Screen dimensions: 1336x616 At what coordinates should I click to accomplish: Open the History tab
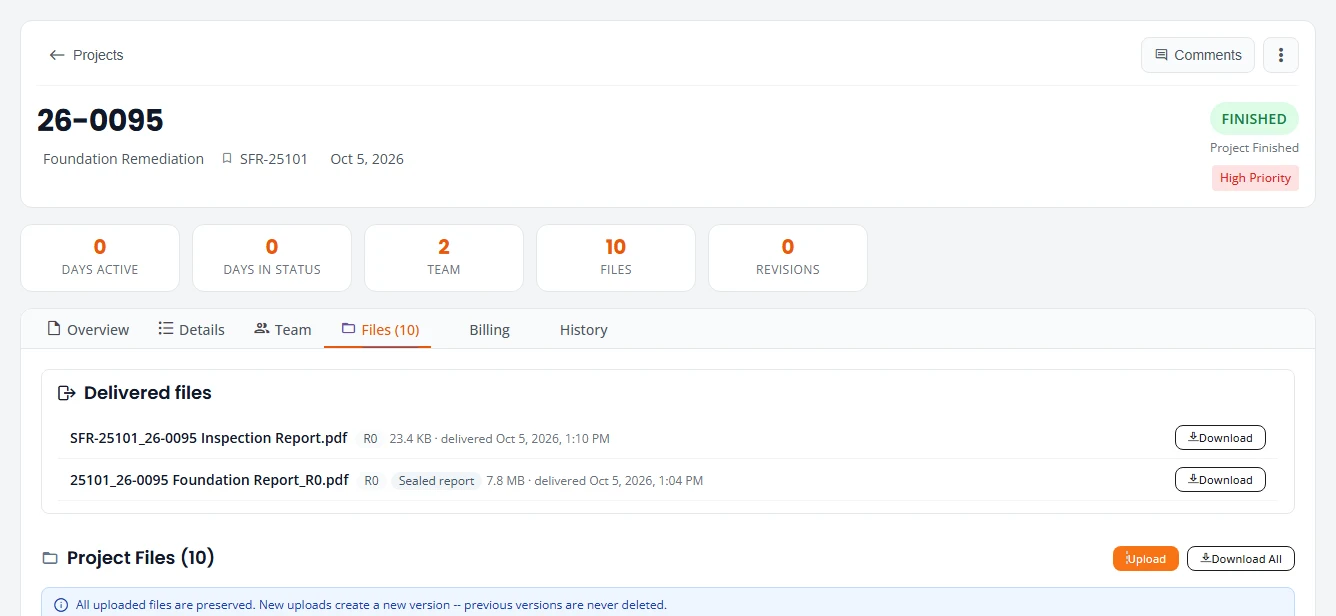click(583, 329)
